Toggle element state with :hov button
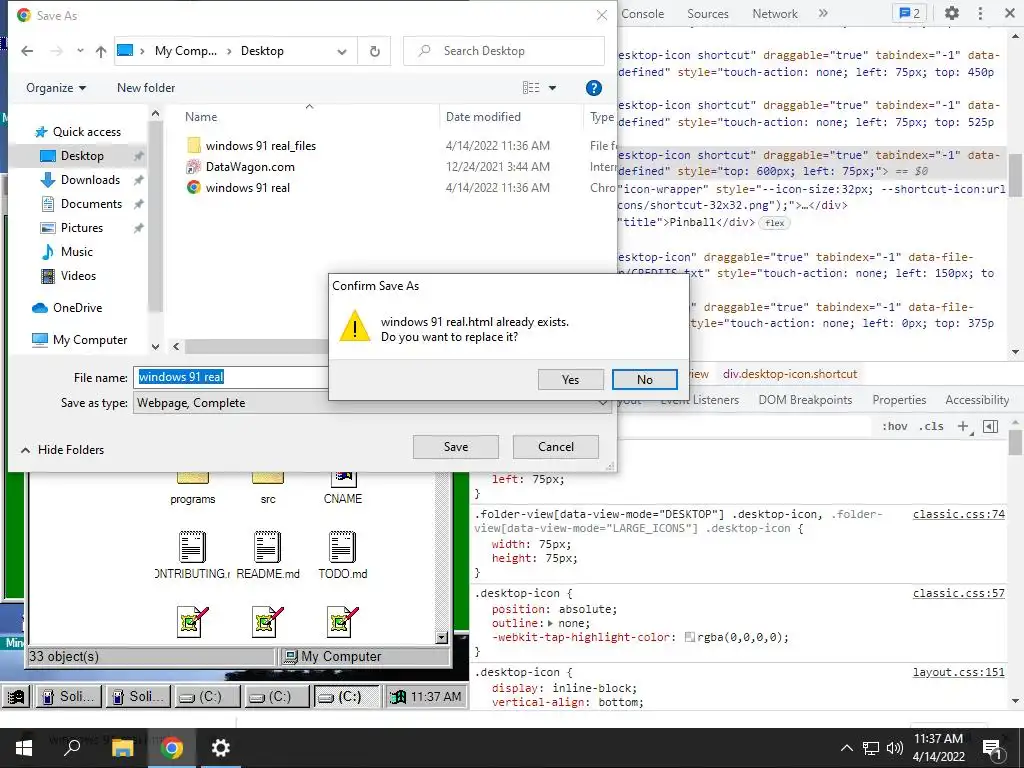The height and width of the screenshot is (768, 1024). coord(895,426)
